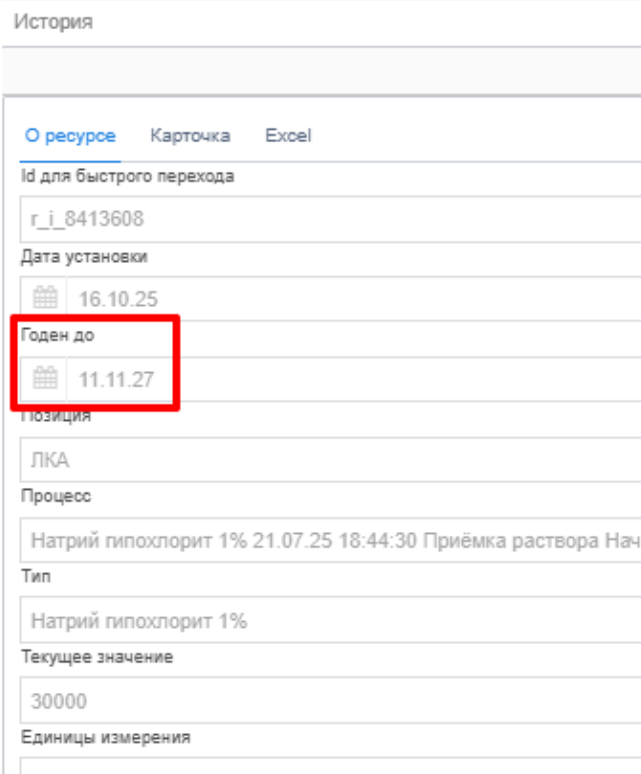Click the Процесс field with Натрий гипохлорит

pos(331,540)
